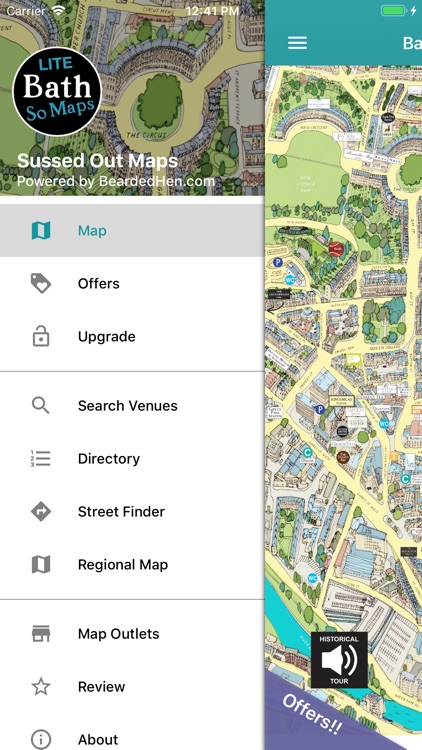Open the Powered by BeardedHen.com link
Viewport: 422px width, 750px height.
(x=116, y=181)
